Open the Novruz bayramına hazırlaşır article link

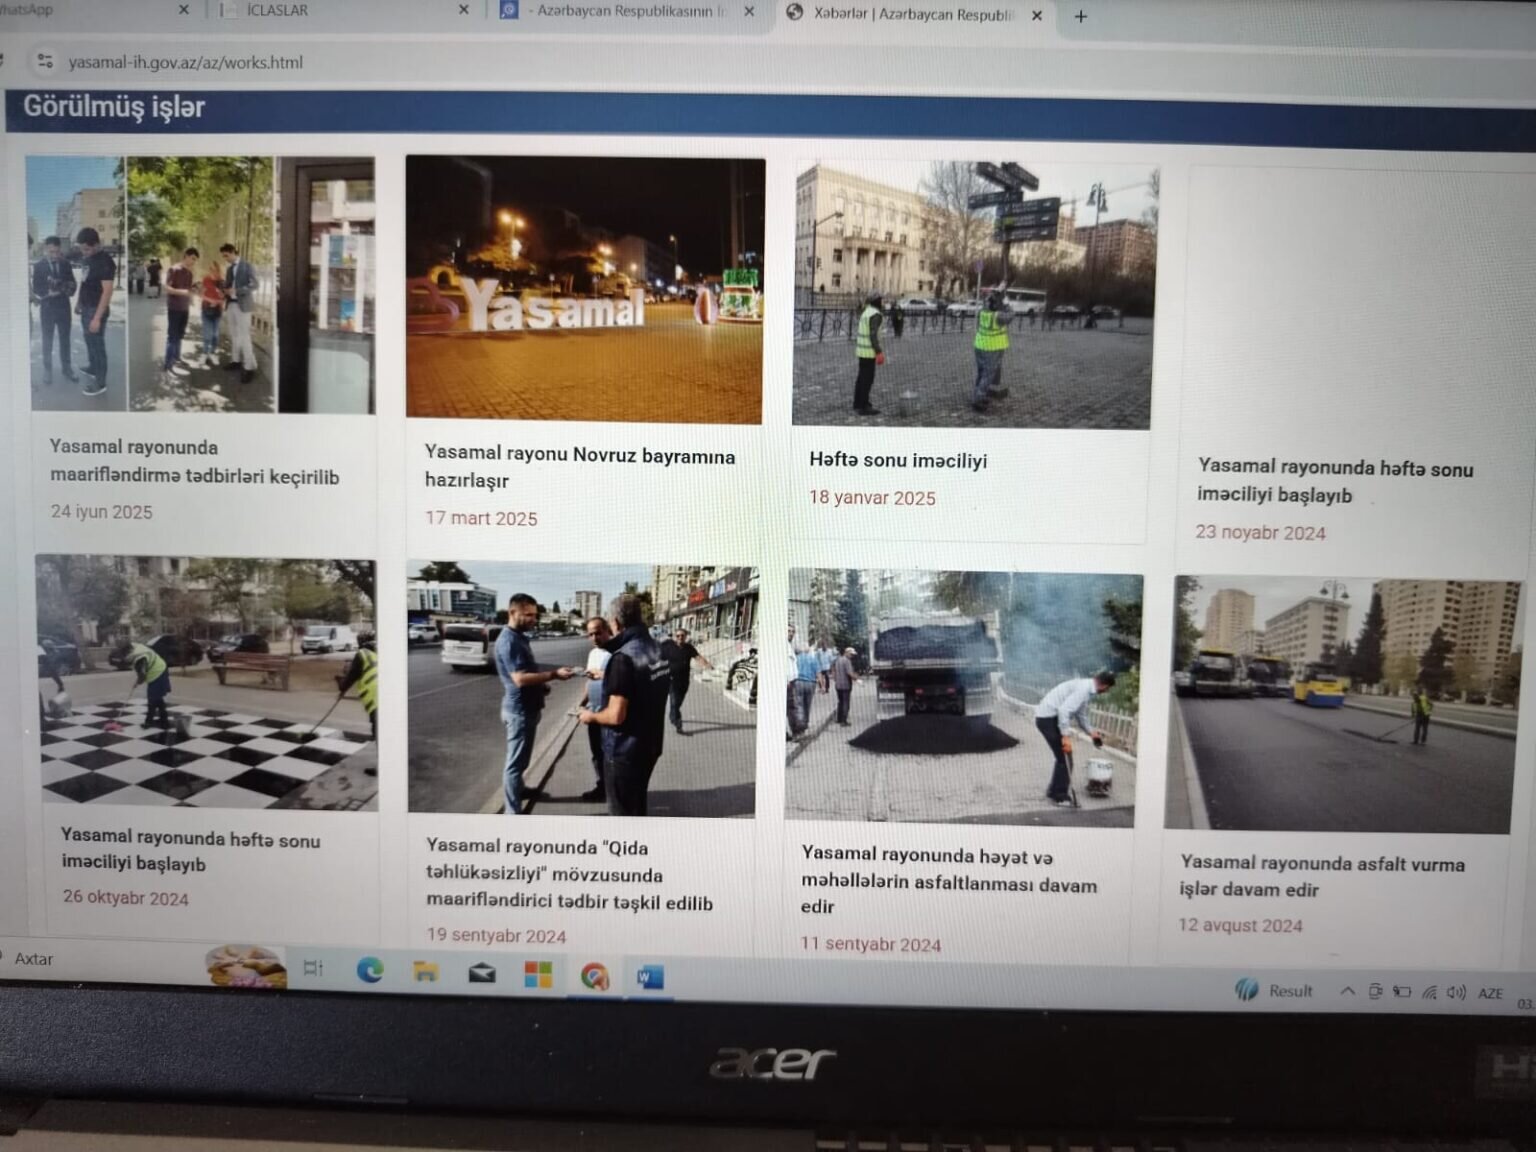tap(579, 467)
